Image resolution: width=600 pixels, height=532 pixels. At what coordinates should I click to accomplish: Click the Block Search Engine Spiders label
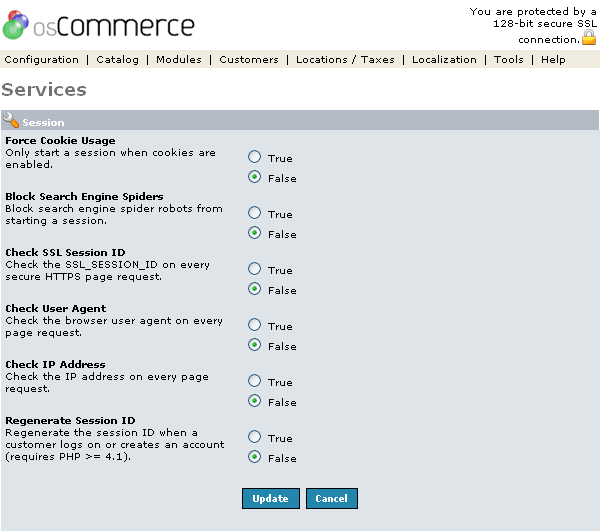click(x=84, y=196)
